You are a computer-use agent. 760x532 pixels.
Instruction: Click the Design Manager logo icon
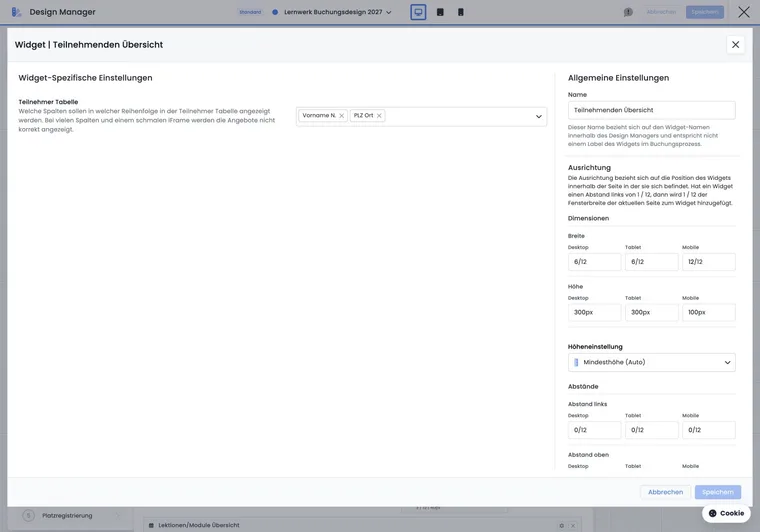point(16,12)
